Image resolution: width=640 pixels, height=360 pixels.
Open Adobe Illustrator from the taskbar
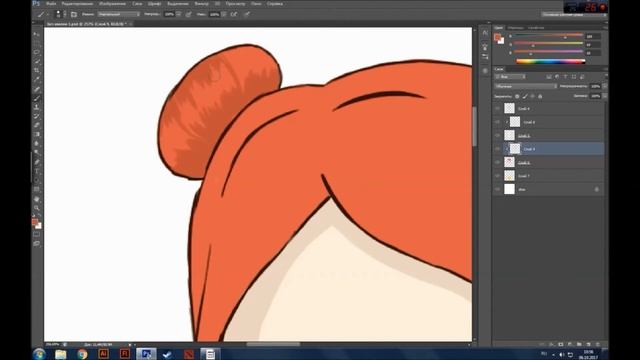point(103,354)
